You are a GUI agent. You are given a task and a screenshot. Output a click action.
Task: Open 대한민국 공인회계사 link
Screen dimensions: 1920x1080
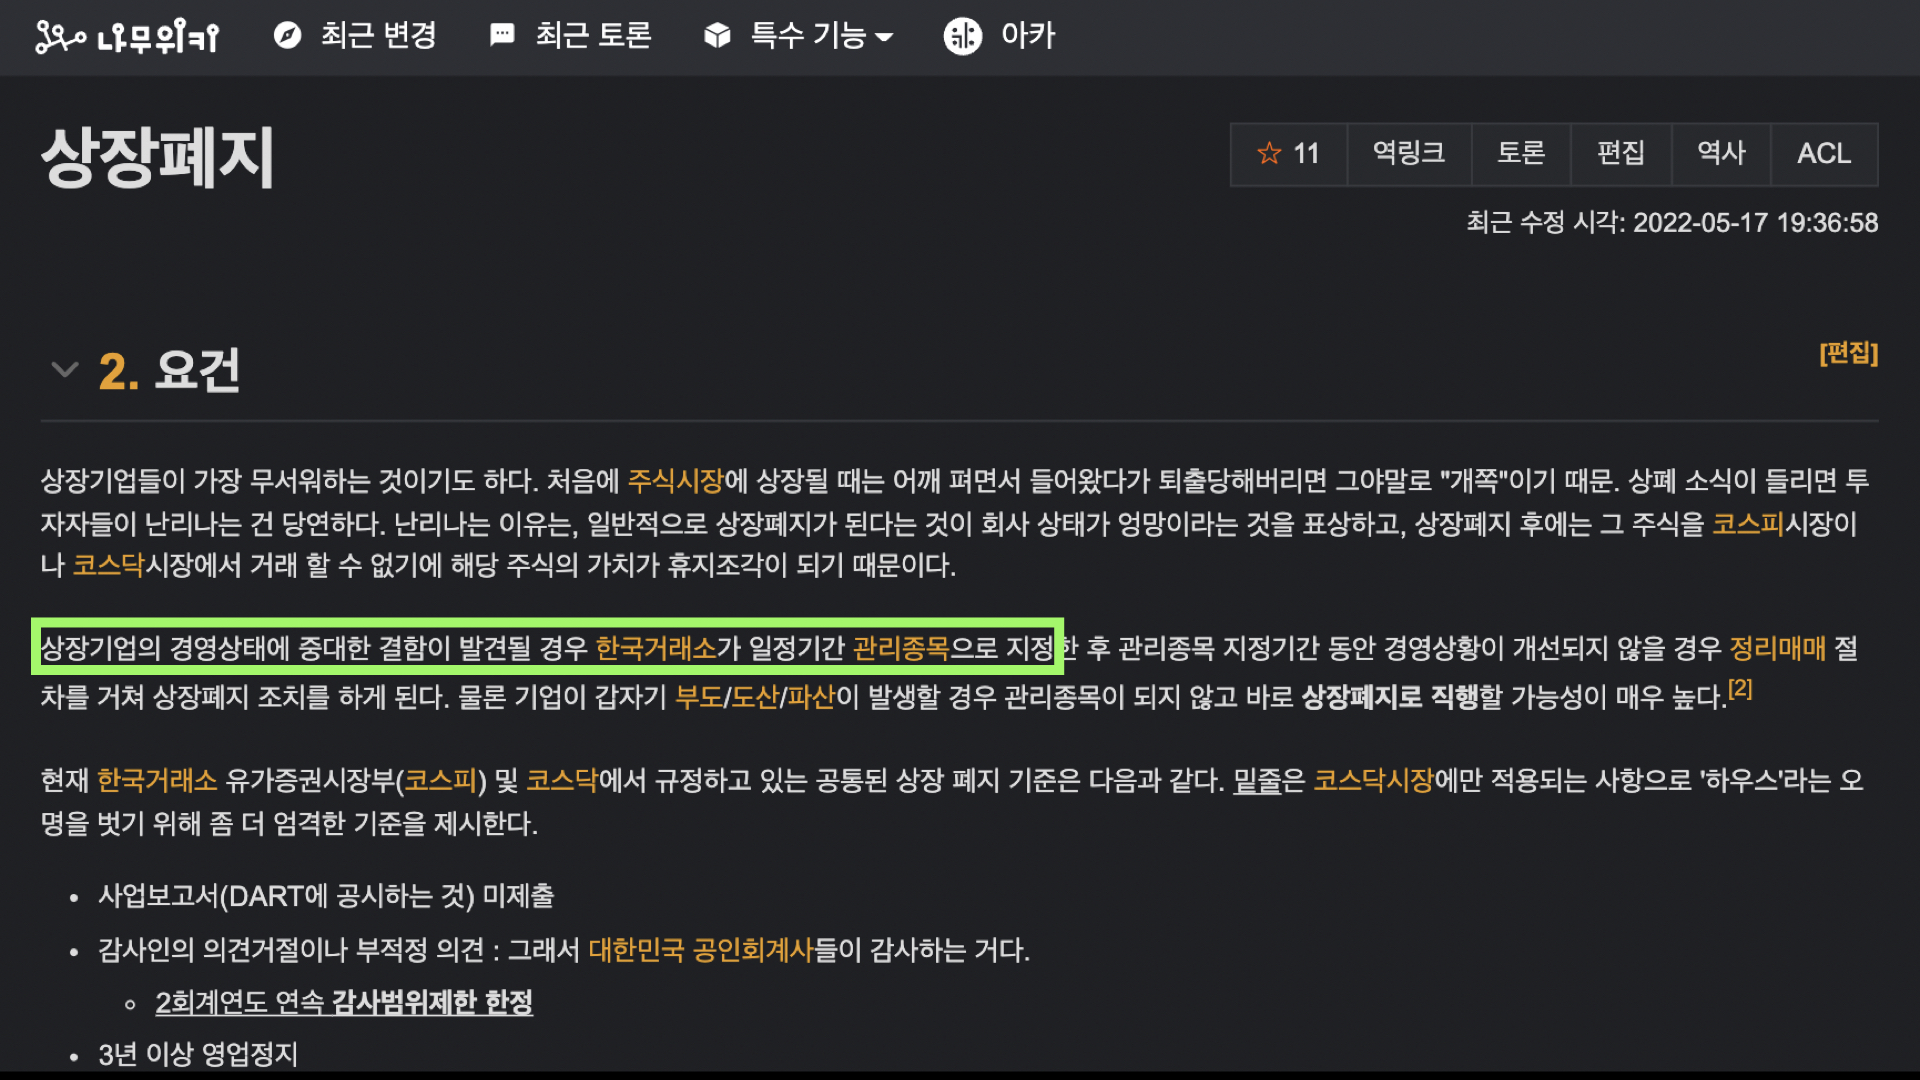[x=700, y=949]
